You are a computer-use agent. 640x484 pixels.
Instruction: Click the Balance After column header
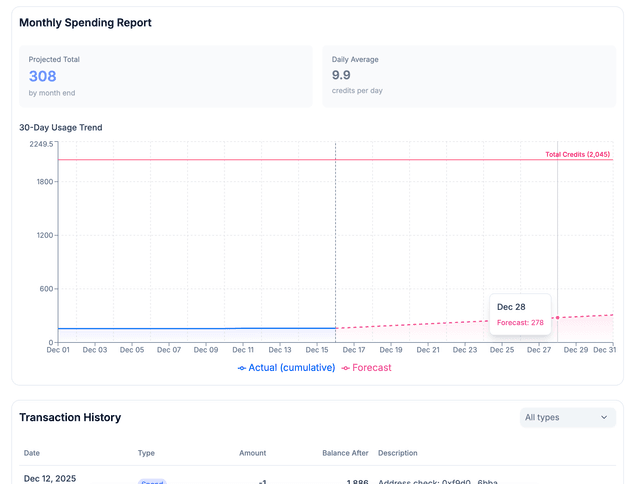[x=345, y=453]
